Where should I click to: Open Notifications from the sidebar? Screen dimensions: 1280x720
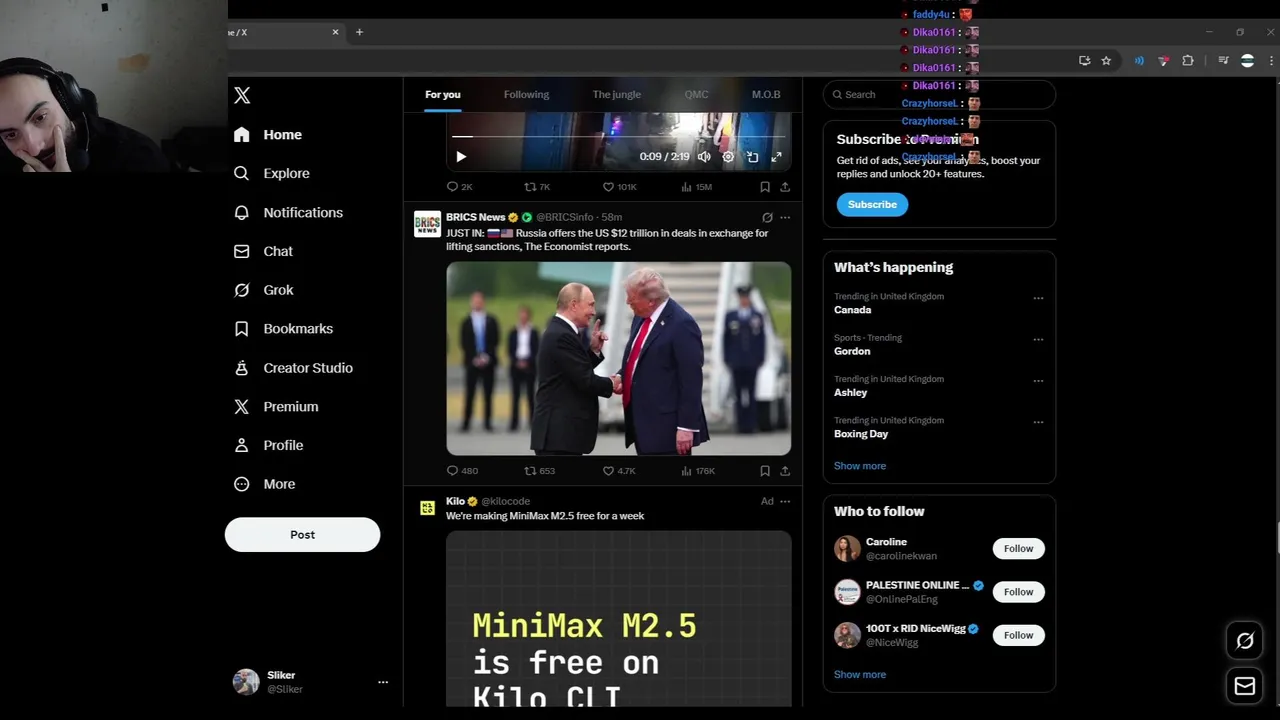288,212
